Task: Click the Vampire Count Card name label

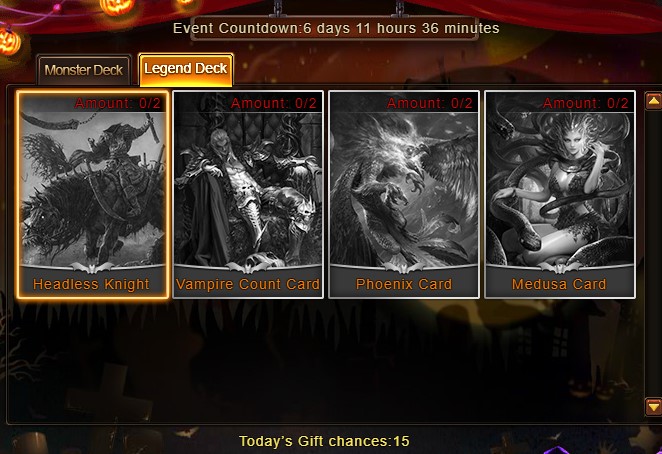Action: pos(248,284)
